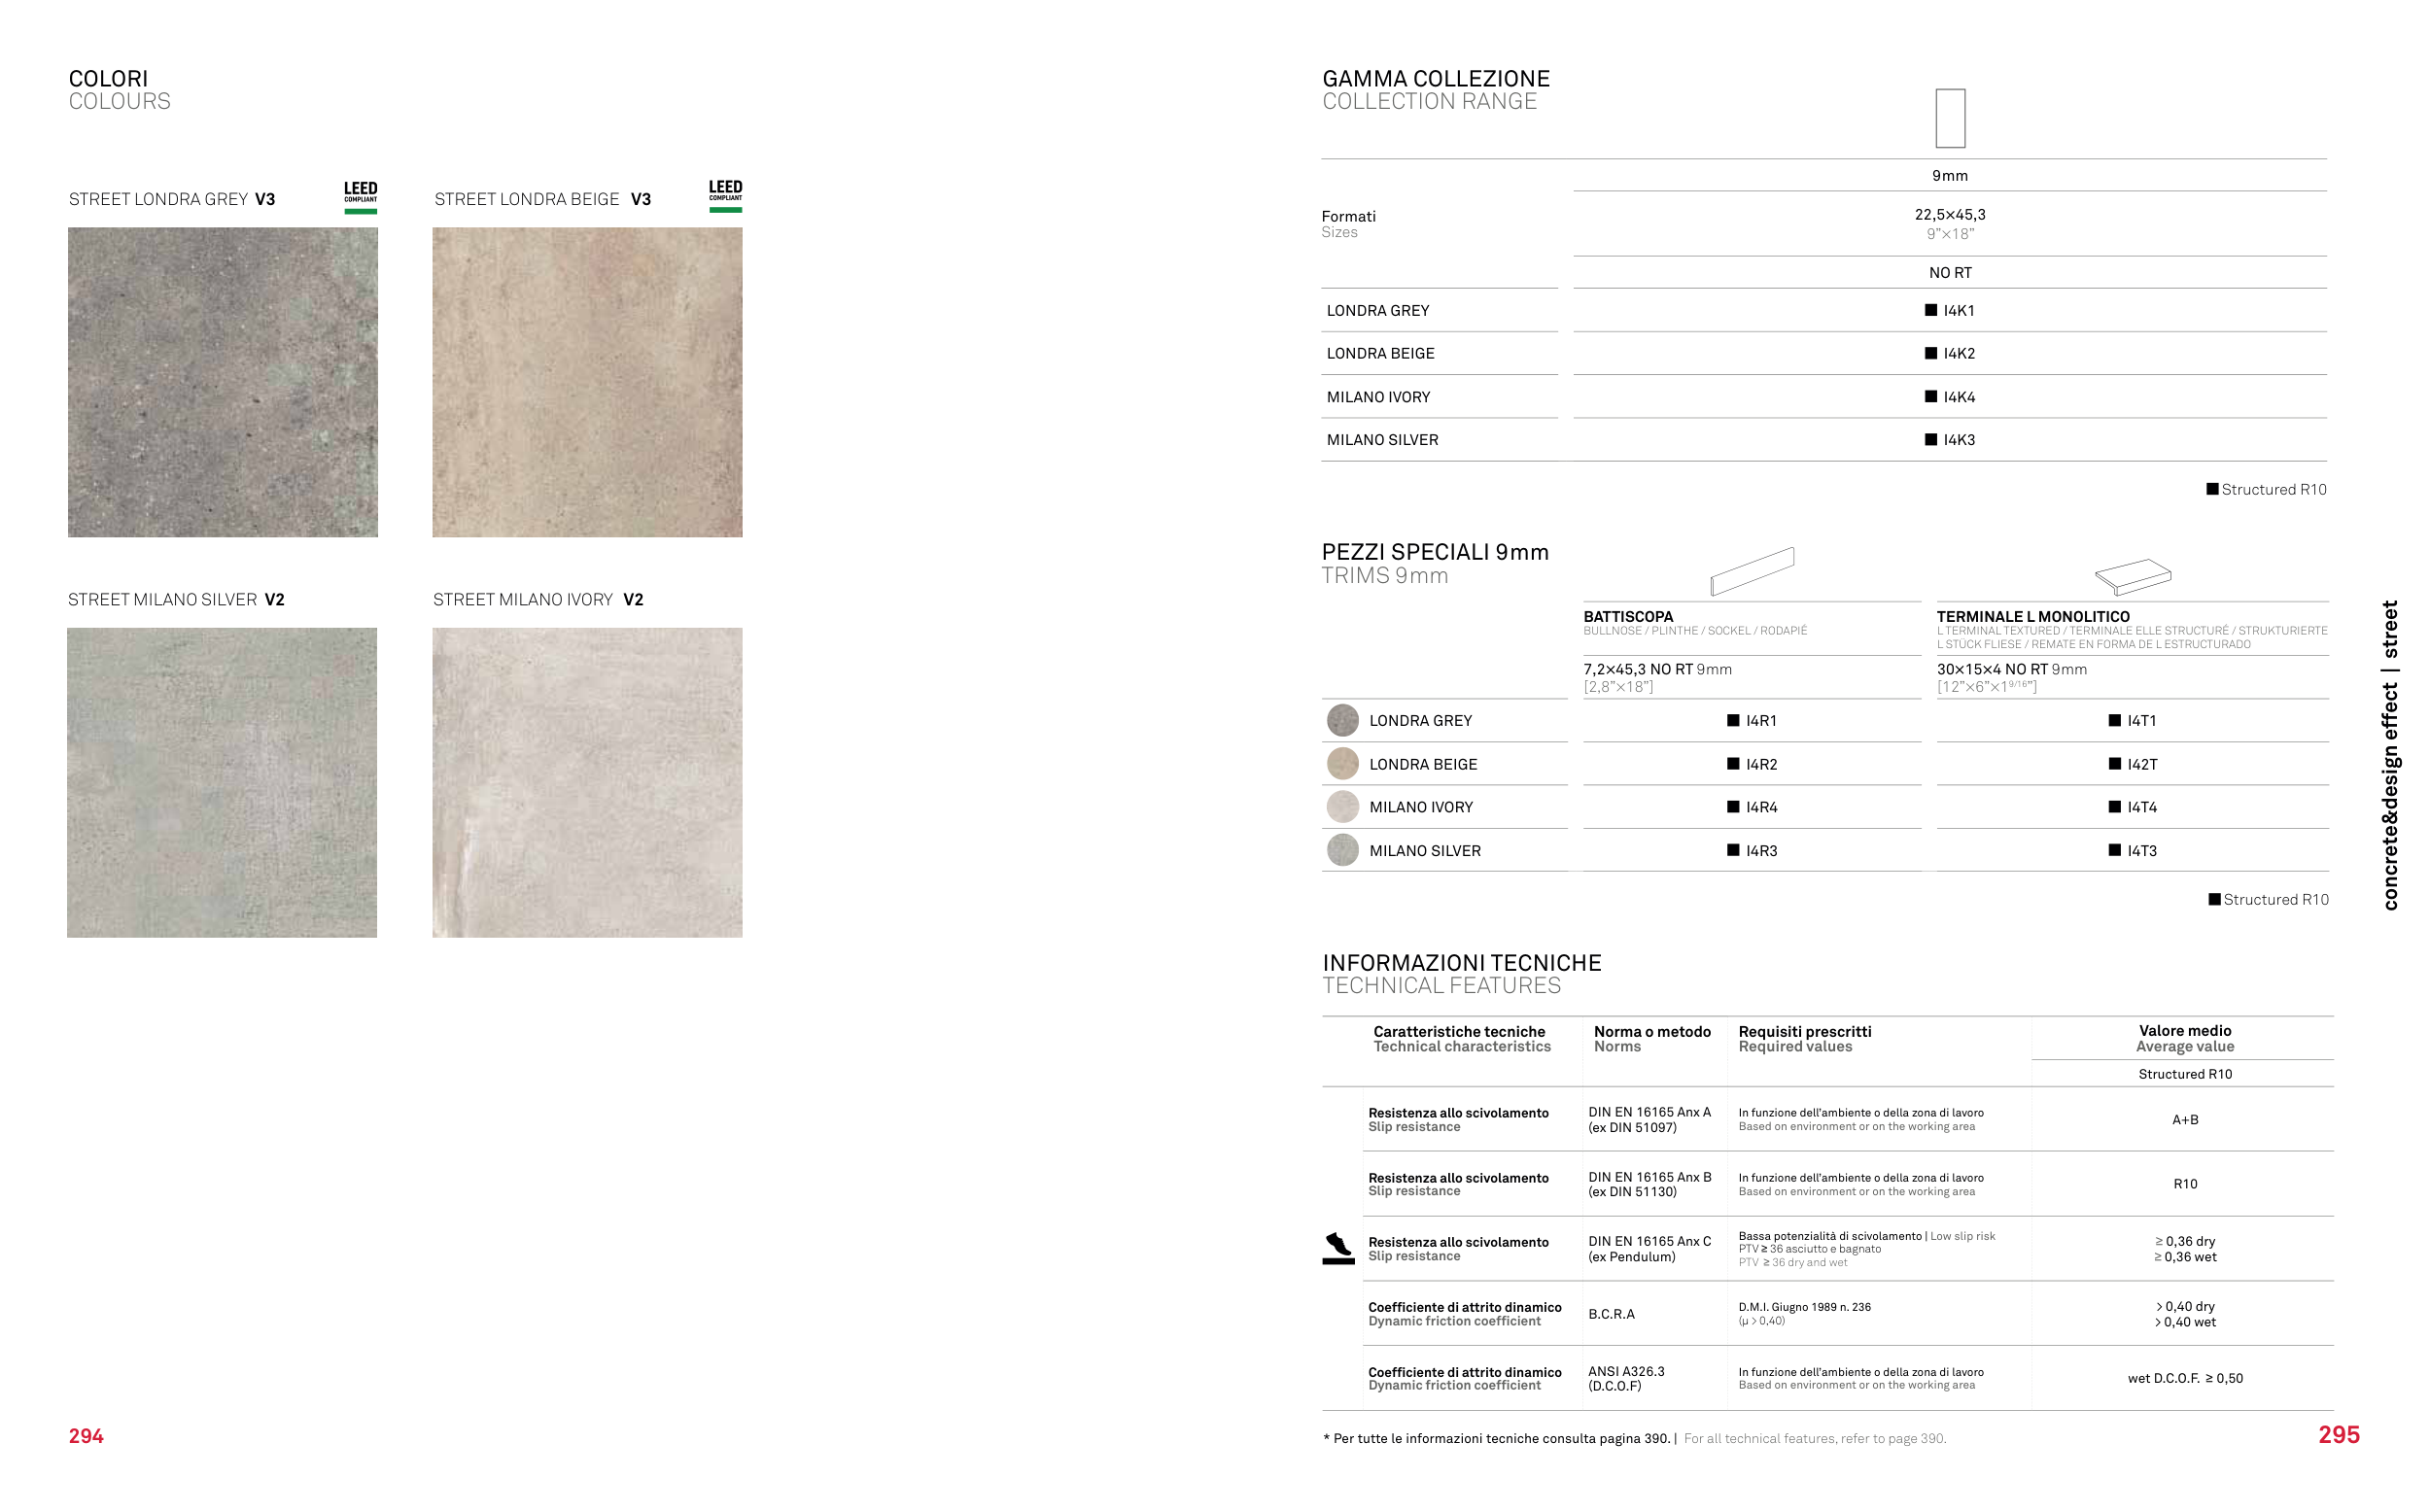Click the Gamma Collezione heading
Screen dimensions: 2430x1512
click(1435, 79)
